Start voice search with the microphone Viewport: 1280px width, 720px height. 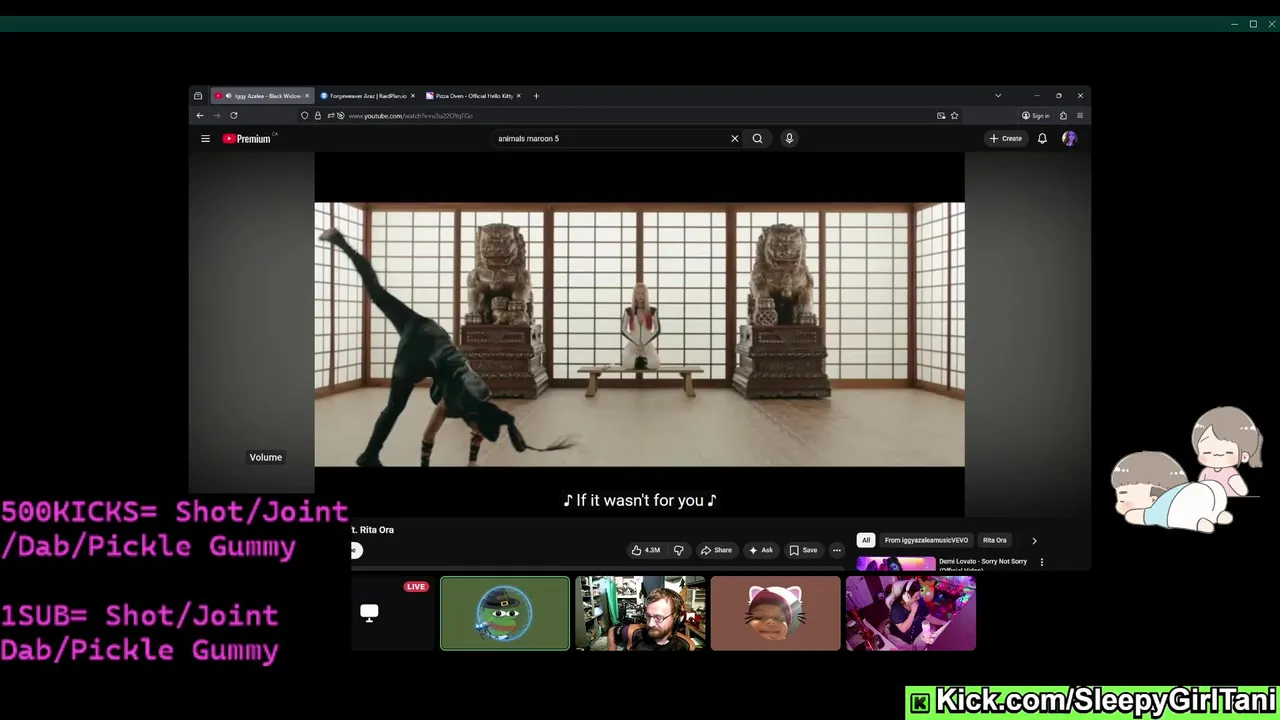tap(789, 139)
